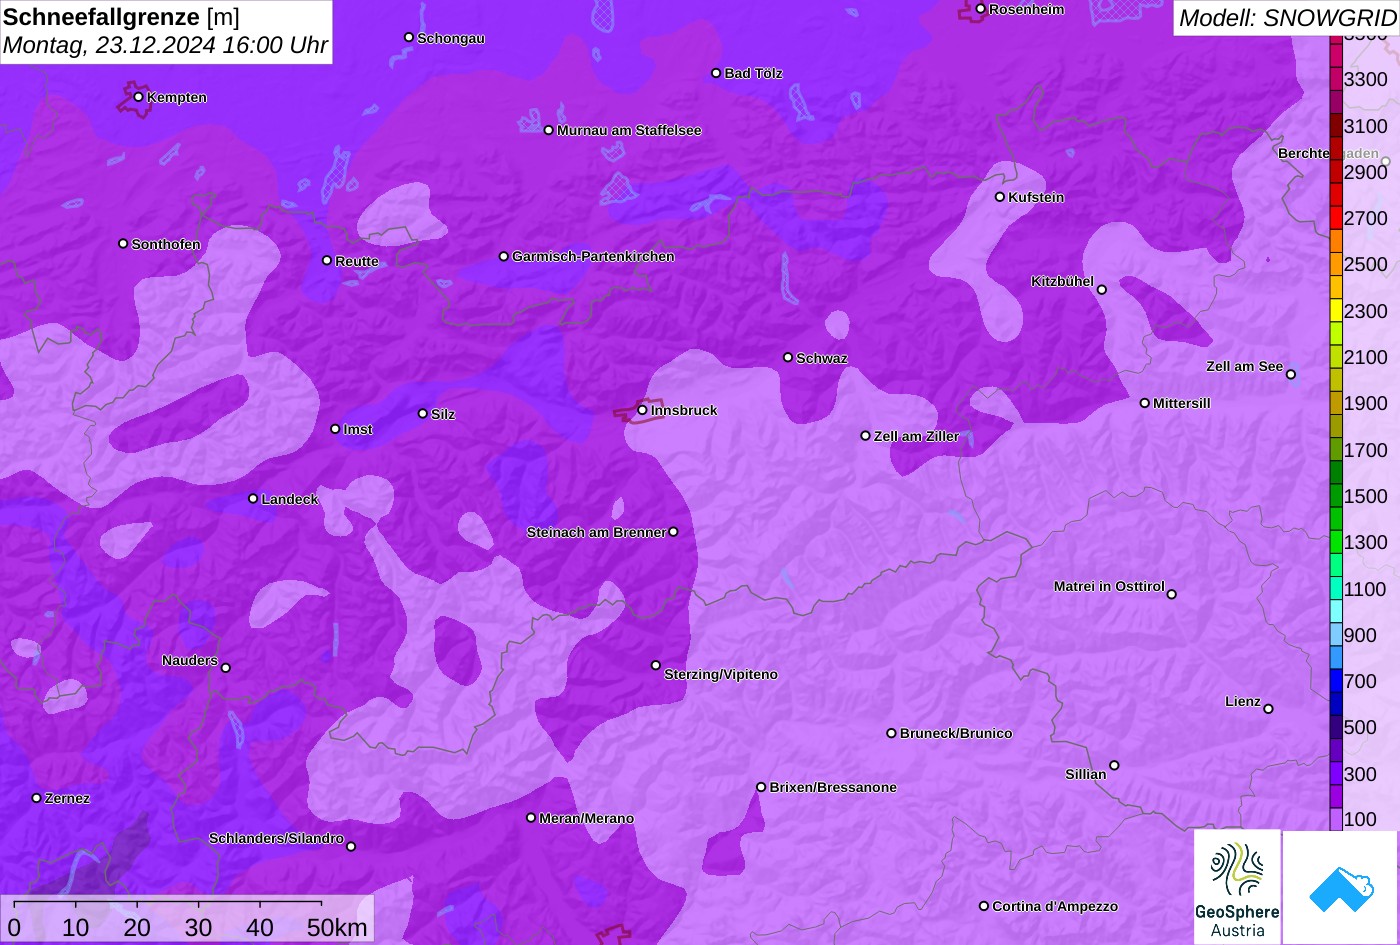Click the Garmisch-Partenkirchen label

point(593,257)
